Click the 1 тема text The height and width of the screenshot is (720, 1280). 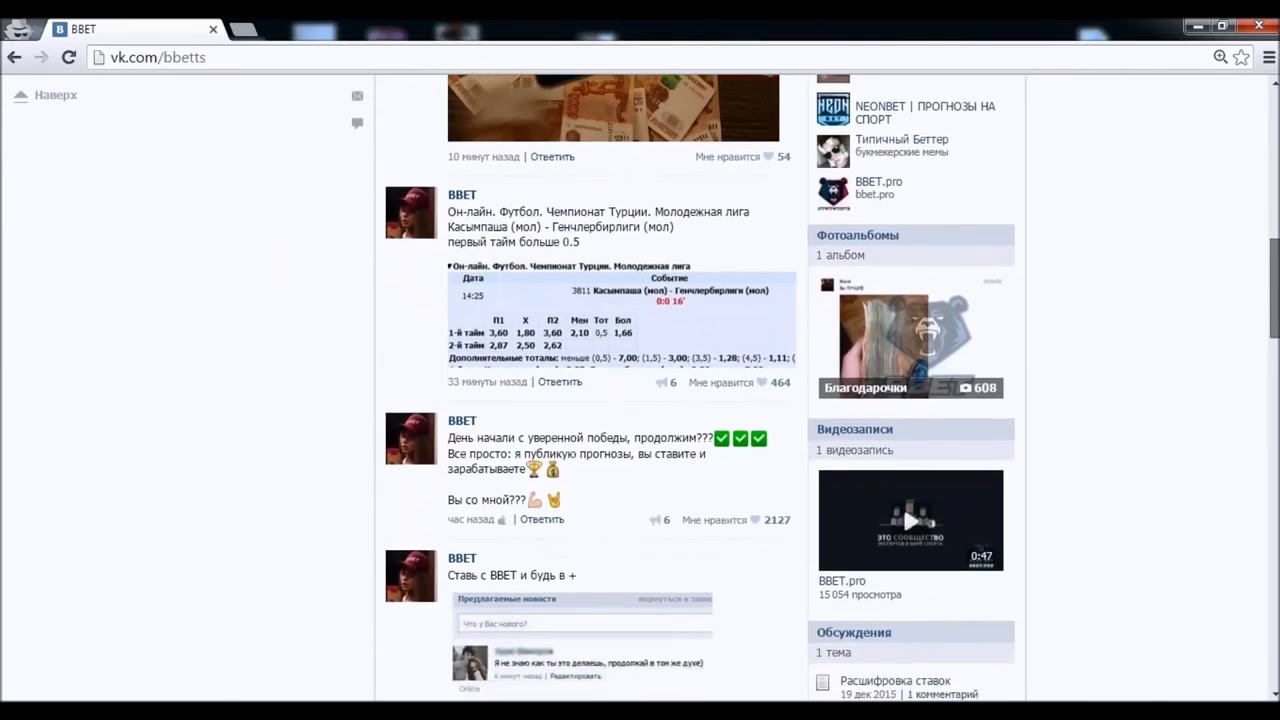pyautogui.click(x=834, y=653)
